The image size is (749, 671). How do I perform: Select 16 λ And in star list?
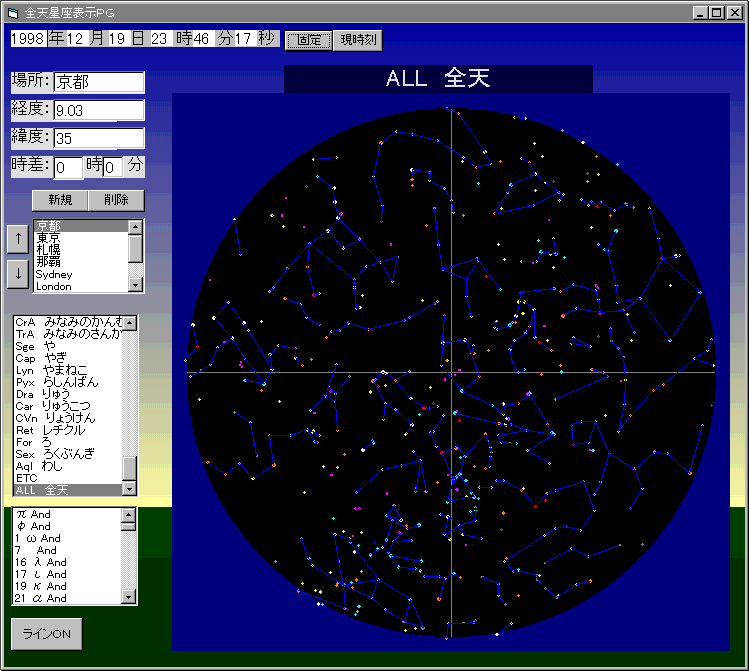point(67,562)
